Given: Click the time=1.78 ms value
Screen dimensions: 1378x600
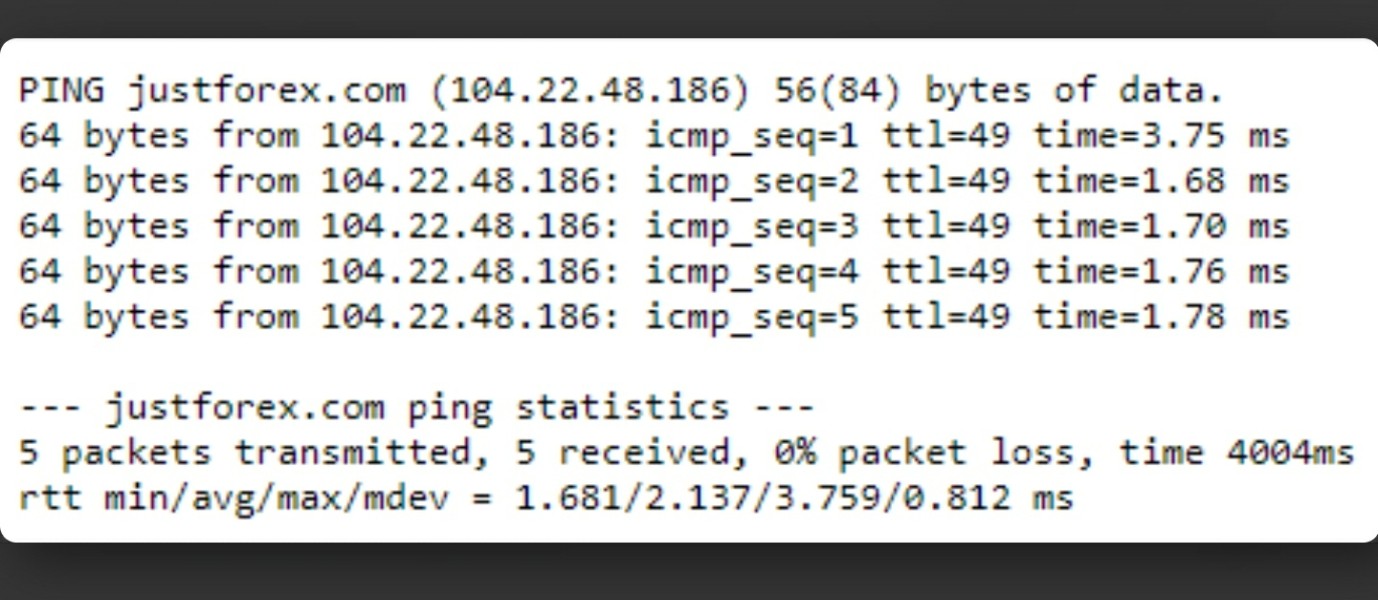Looking at the screenshot, I should pyautogui.click(x=1161, y=316).
